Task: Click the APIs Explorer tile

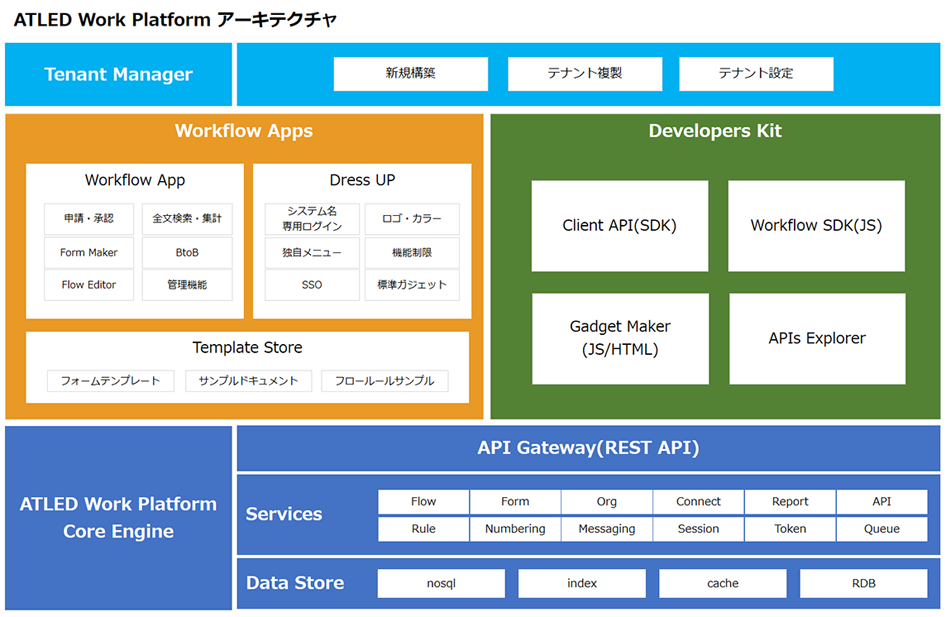Action: (816, 338)
